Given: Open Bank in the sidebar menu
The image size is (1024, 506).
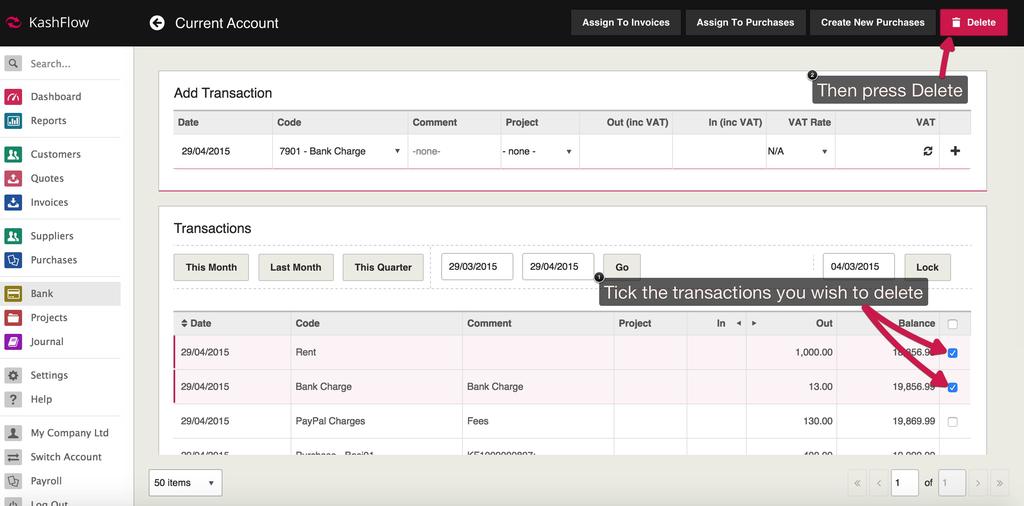Looking at the screenshot, I should (x=42, y=294).
